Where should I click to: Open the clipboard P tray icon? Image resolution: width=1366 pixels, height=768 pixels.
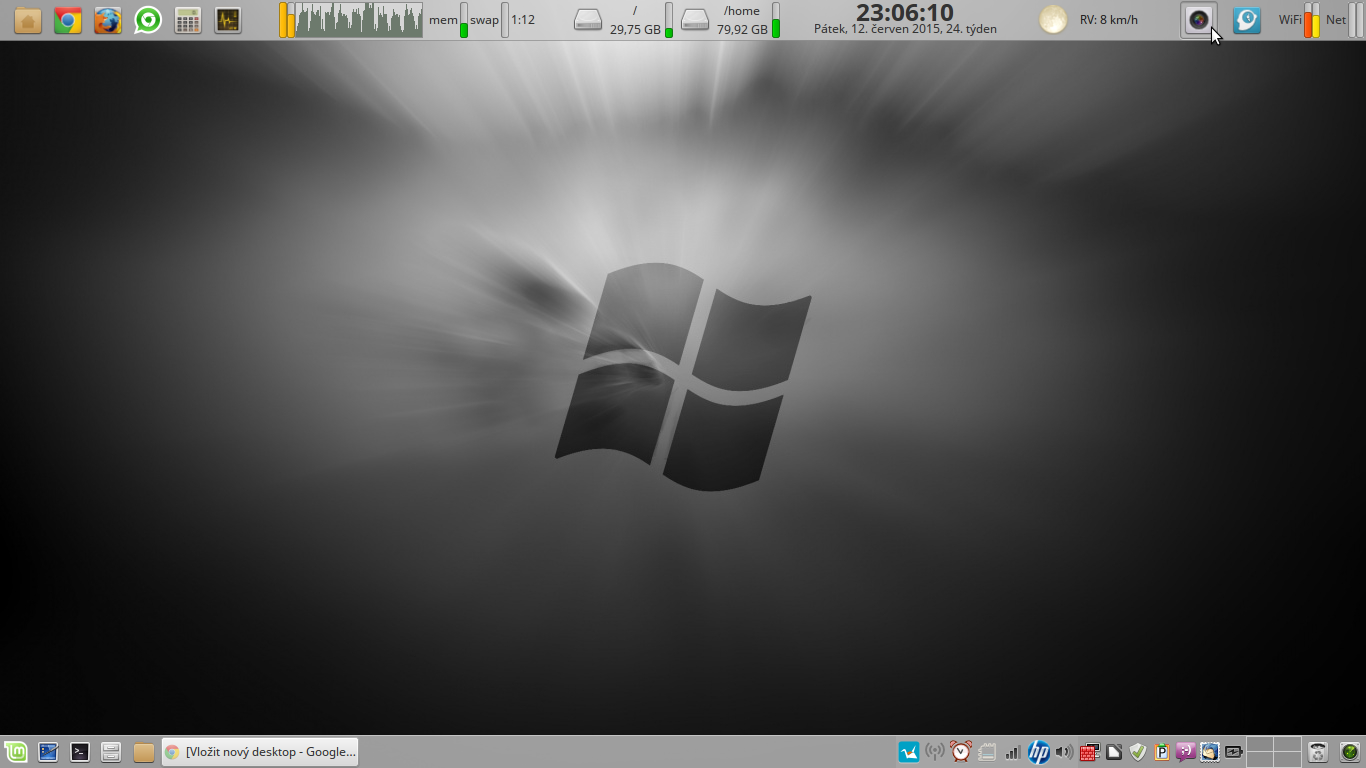click(x=1162, y=752)
